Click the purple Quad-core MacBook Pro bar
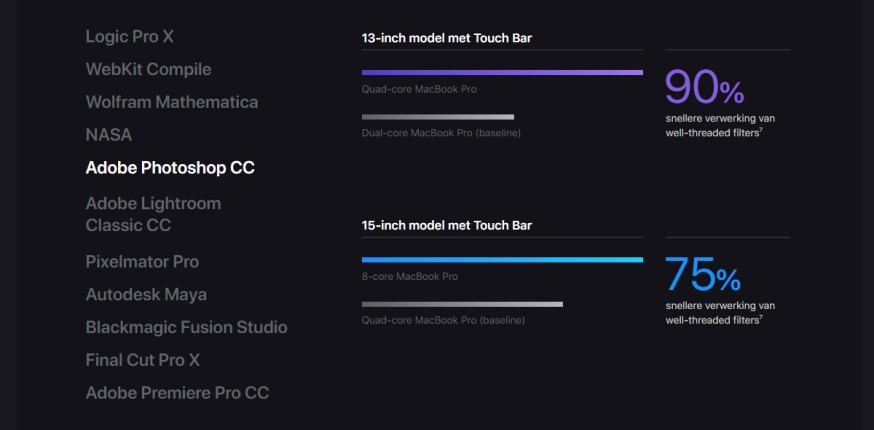 (x=502, y=73)
